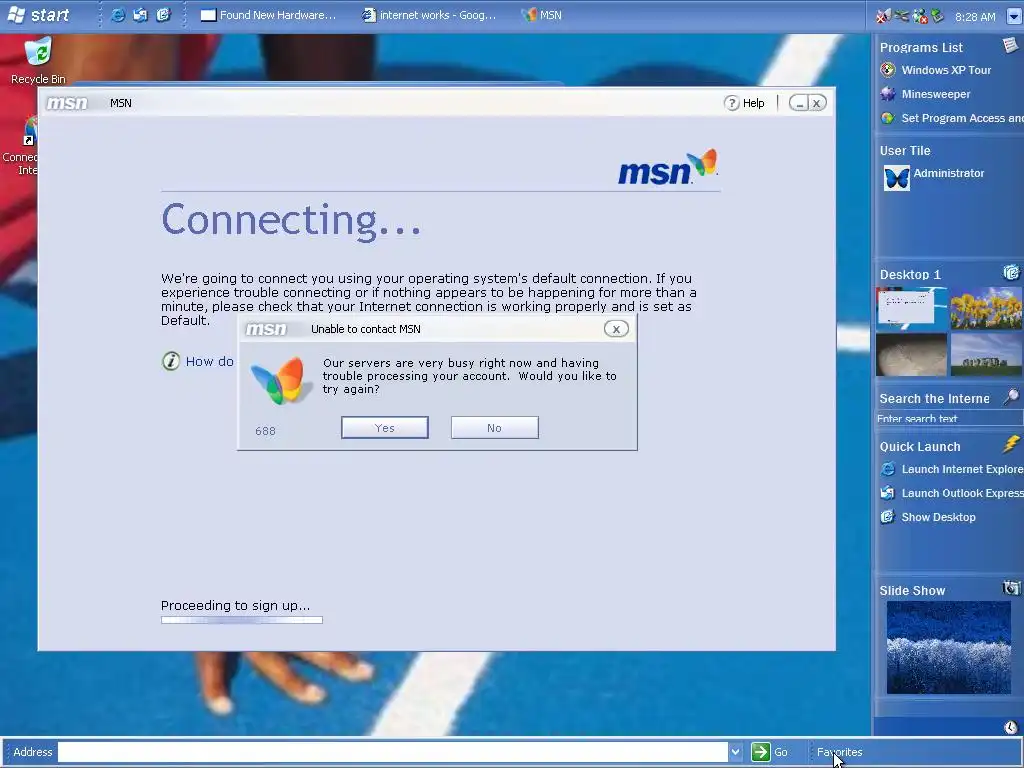Click the Minesweeper mine icon

888,94
